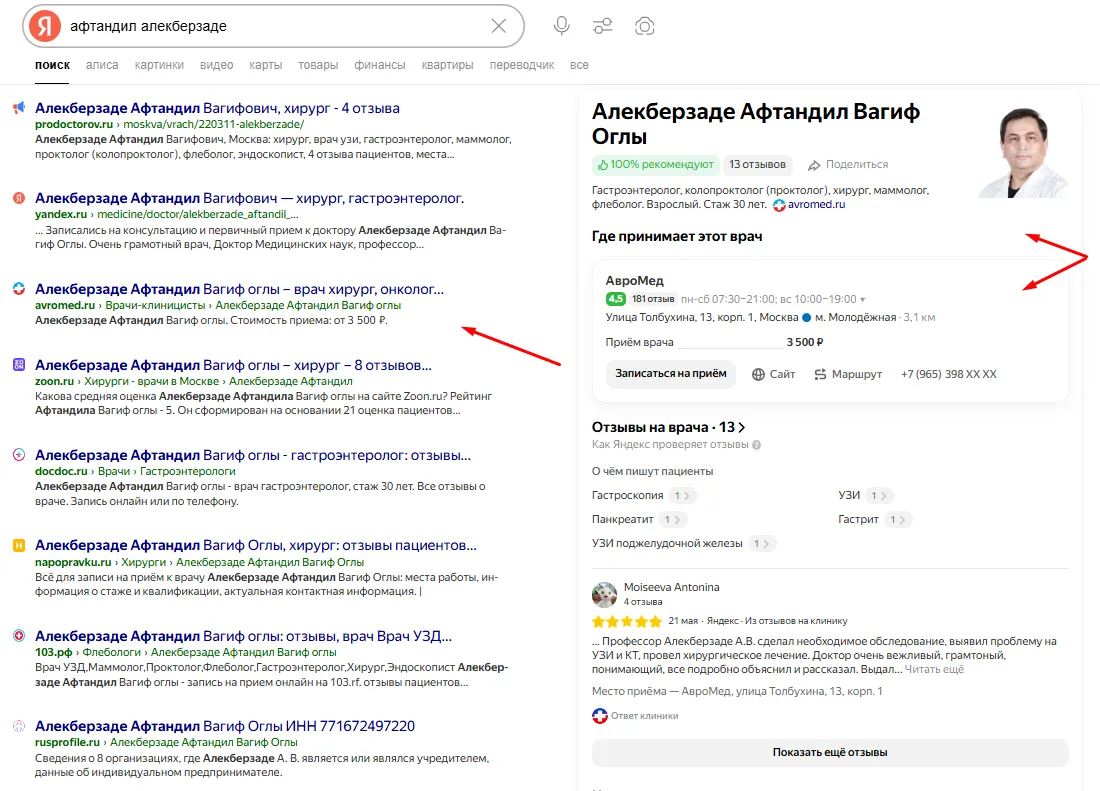Click 'Записаться на приём' button
Screen dimensions: 1100x791
(671, 374)
